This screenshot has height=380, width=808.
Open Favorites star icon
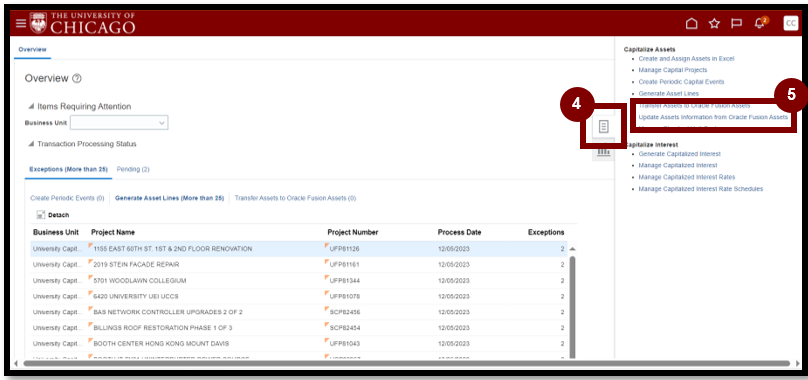tap(714, 23)
